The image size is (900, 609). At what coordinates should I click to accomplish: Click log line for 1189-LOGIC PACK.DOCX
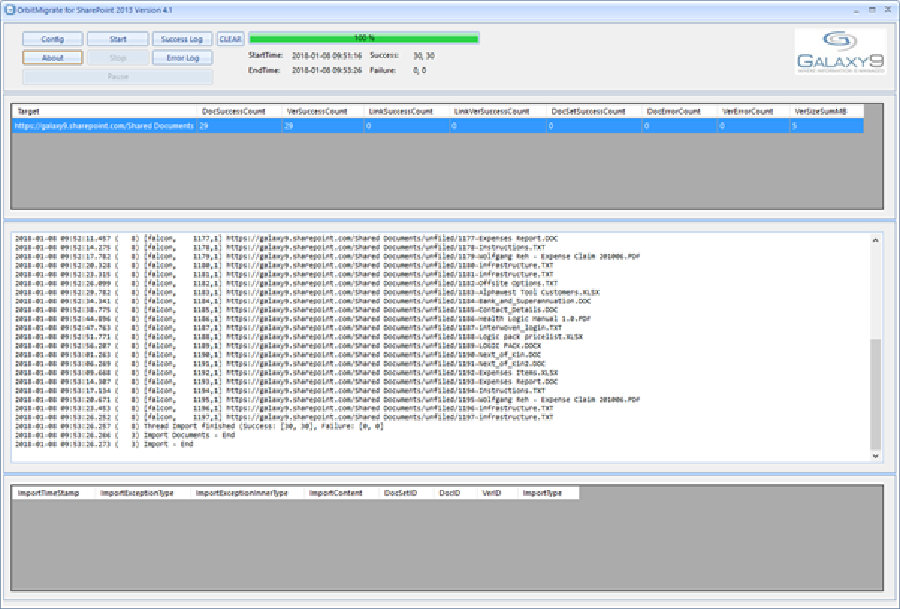(x=278, y=346)
